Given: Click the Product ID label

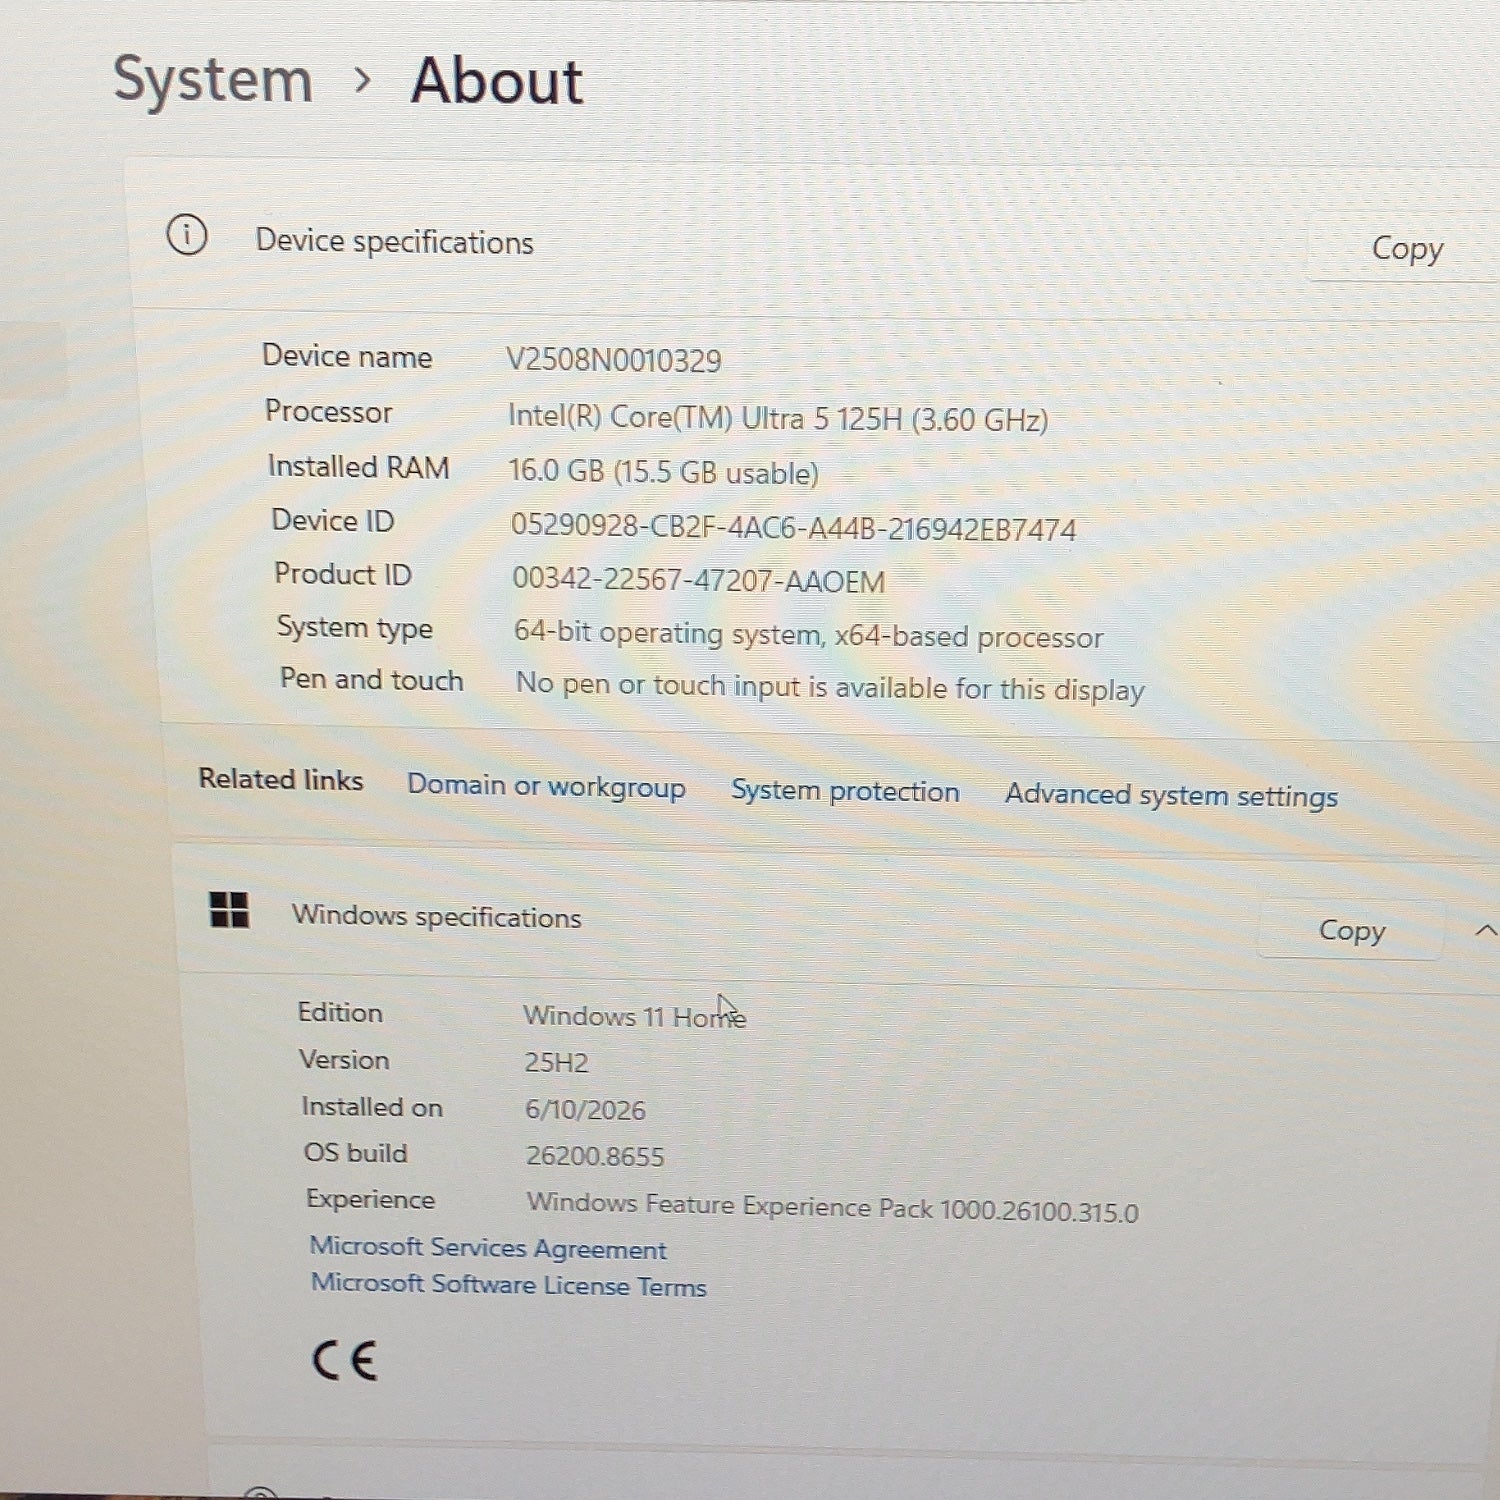Looking at the screenshot, I should [343, 574].
